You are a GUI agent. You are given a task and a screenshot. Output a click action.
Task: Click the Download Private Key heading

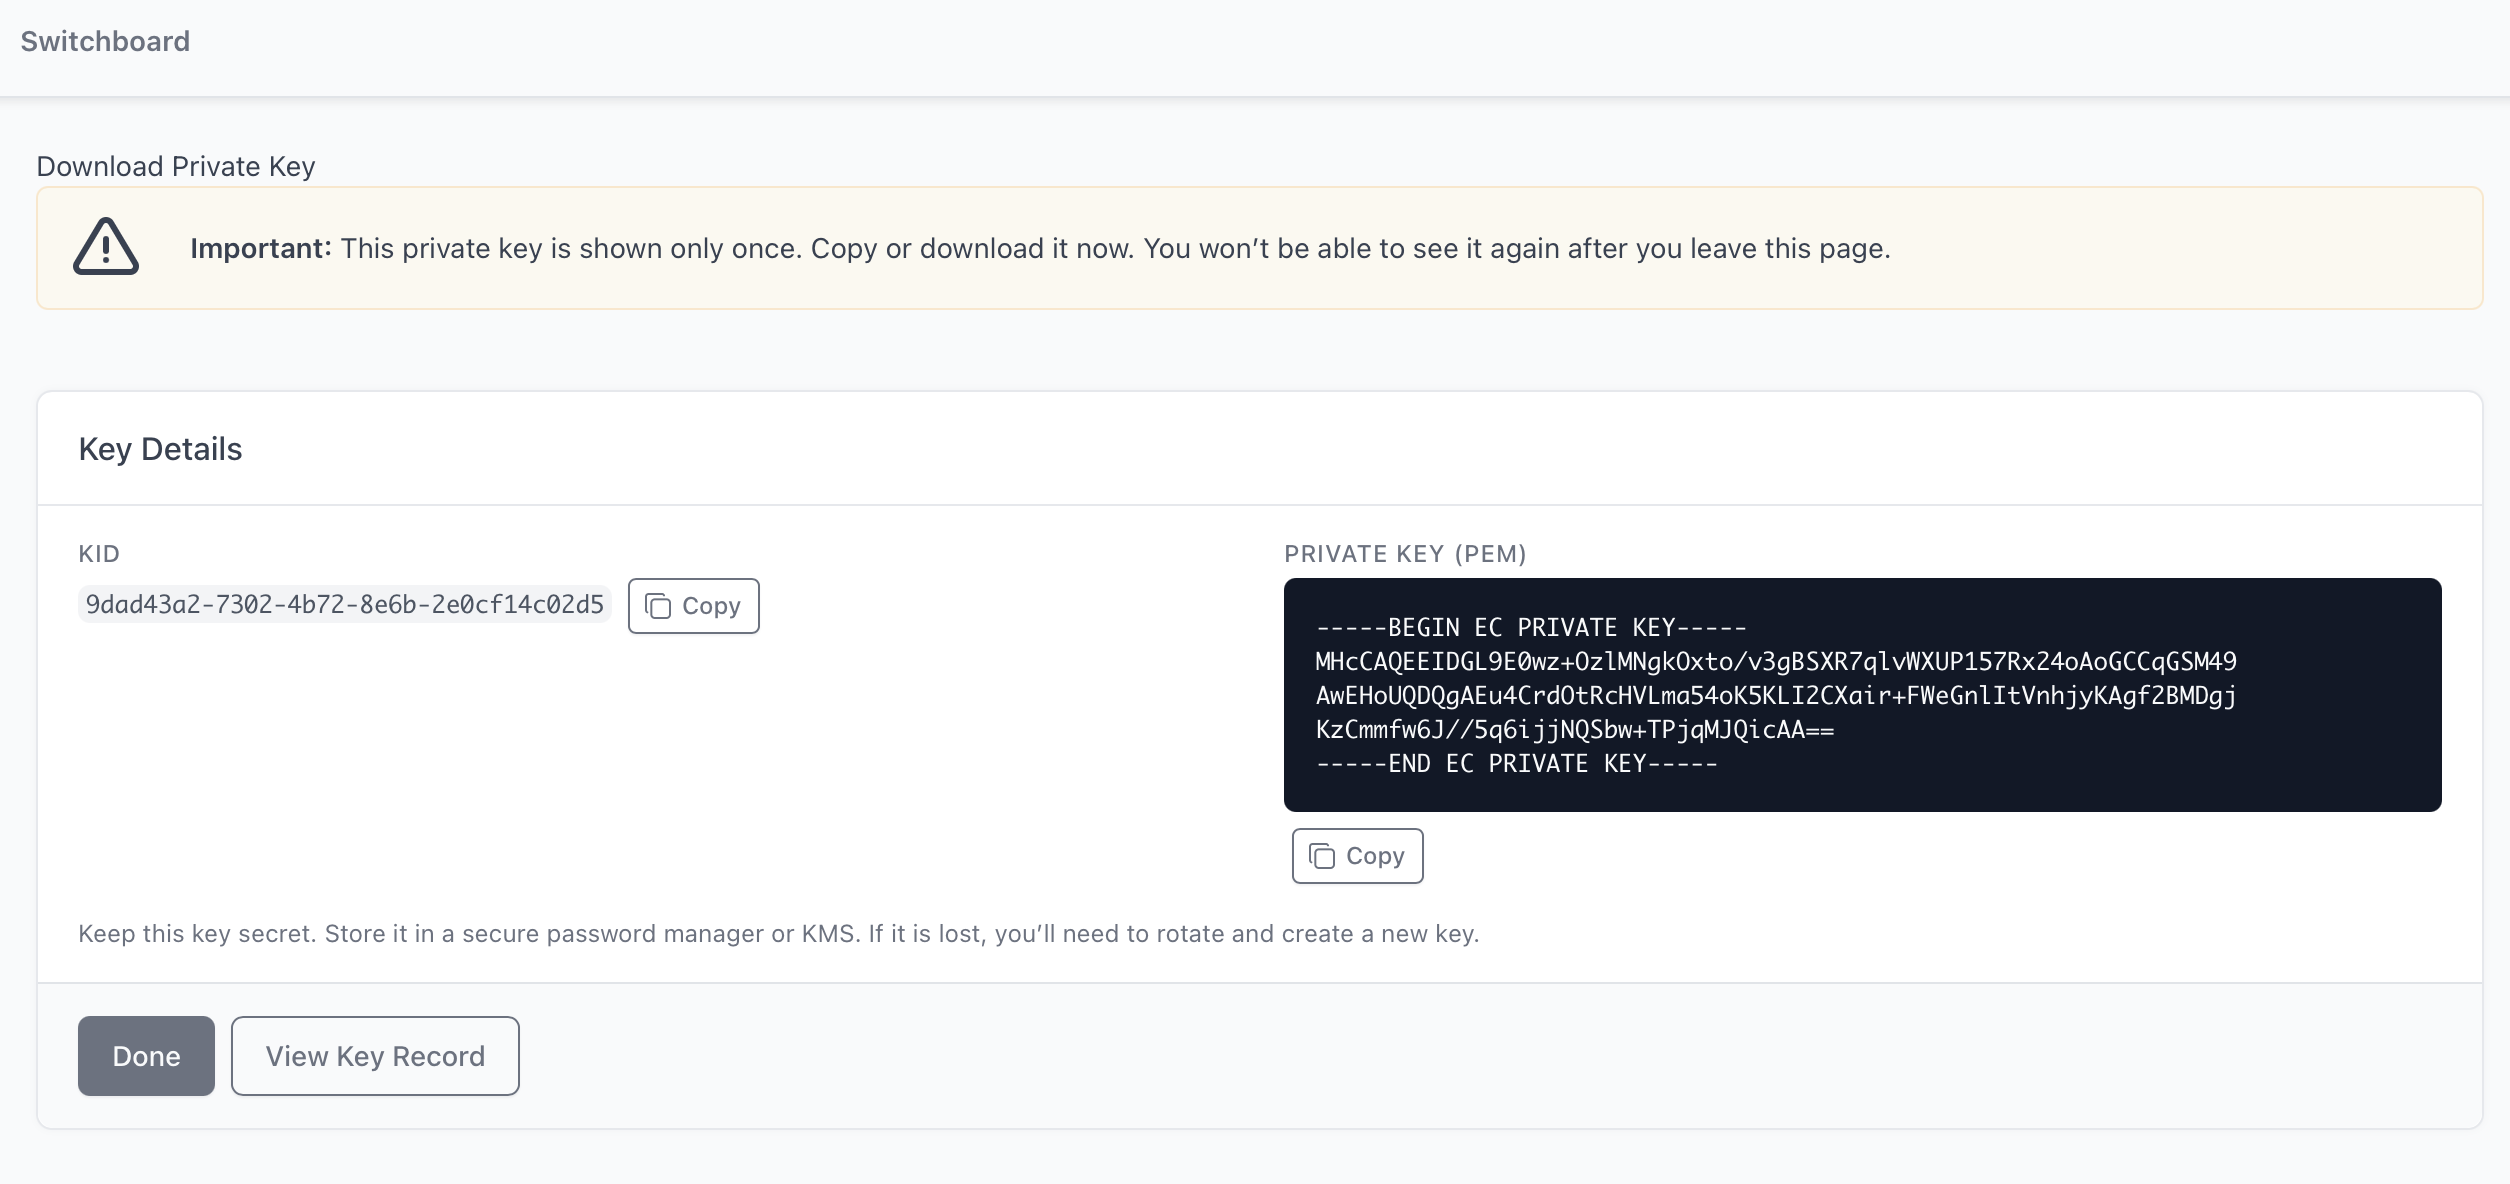tap(176, 166)
